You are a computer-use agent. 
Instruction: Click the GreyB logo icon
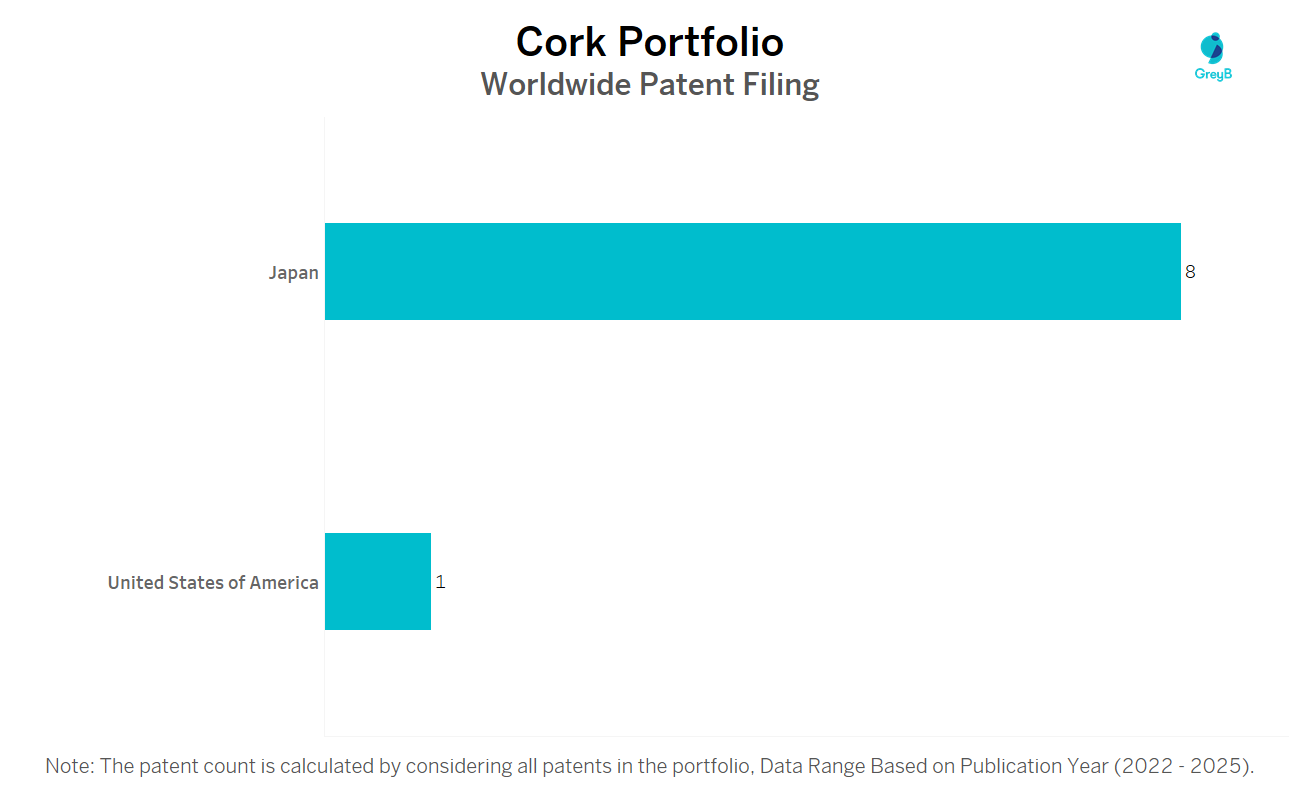1212,47
